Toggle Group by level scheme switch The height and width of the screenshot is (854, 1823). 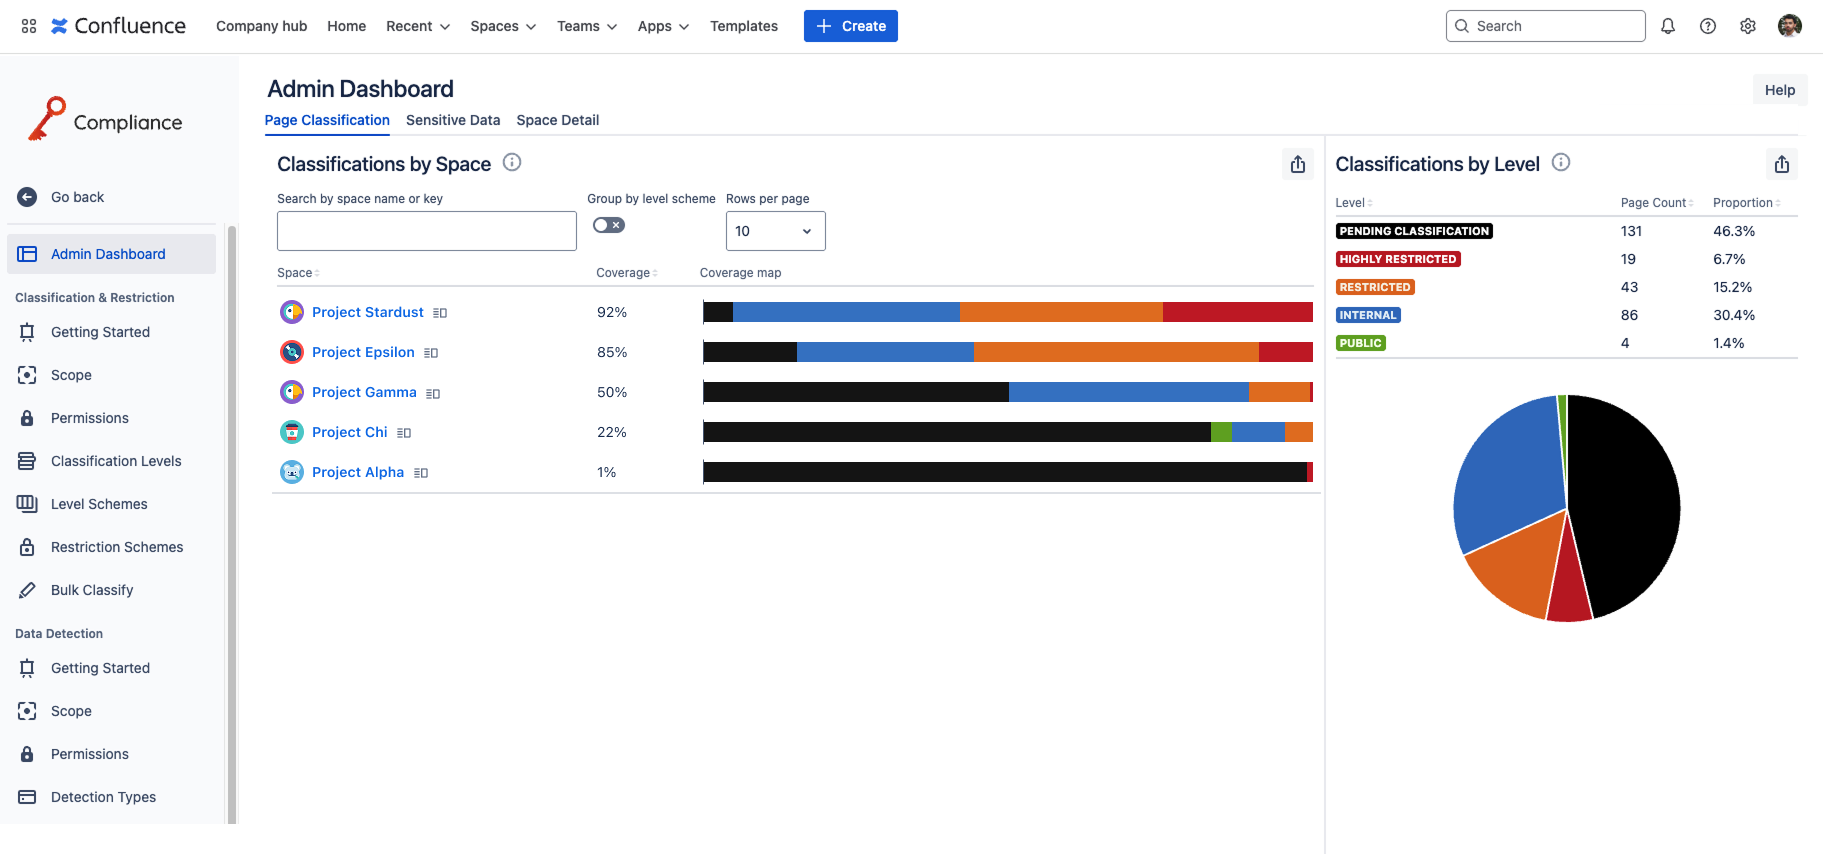(608, 225)
